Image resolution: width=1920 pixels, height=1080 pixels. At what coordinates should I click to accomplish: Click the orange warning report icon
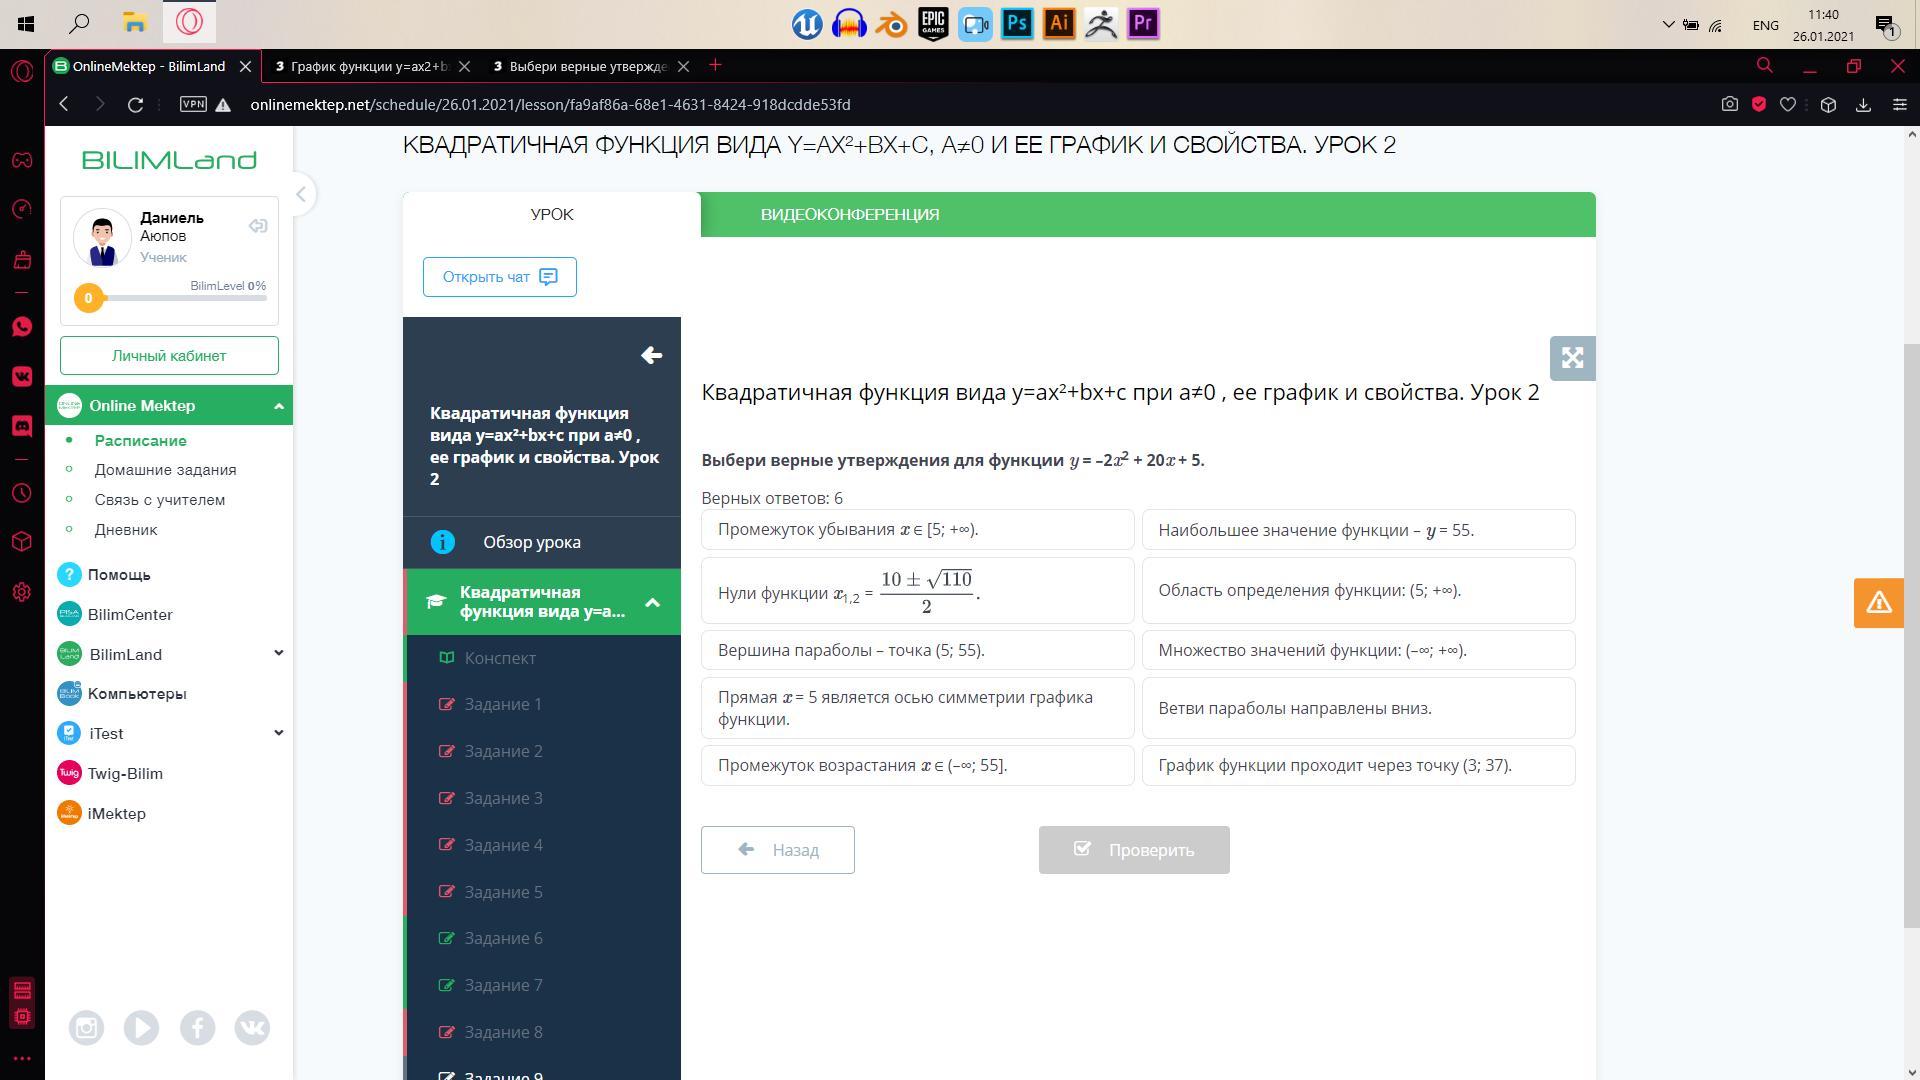coord(1877,603)
